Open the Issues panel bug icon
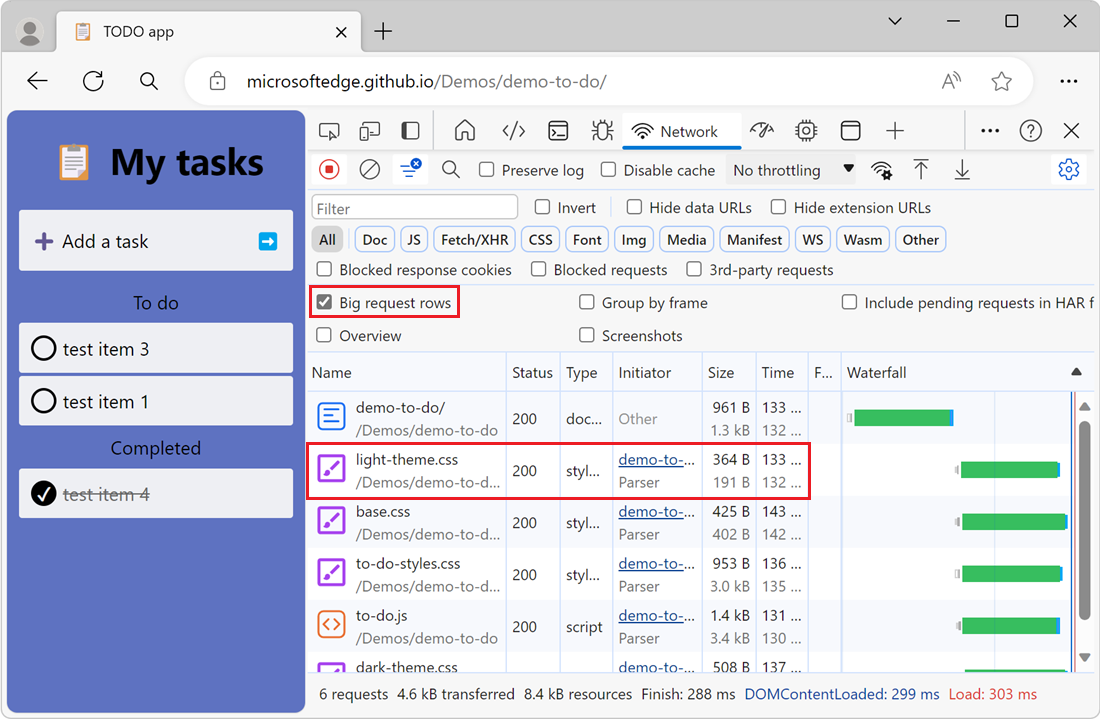Screen dimensions: 1100x719 click(602, 130)
